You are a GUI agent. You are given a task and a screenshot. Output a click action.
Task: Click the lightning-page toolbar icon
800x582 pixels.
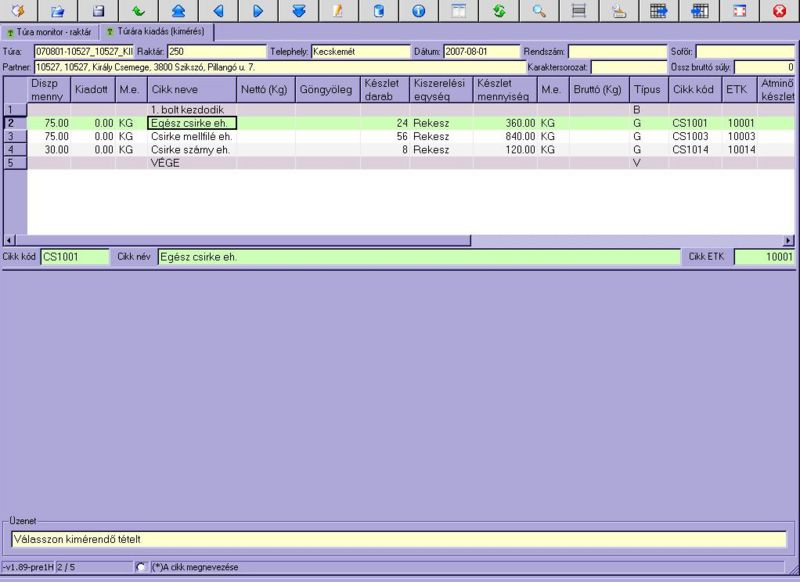(18, 11)
